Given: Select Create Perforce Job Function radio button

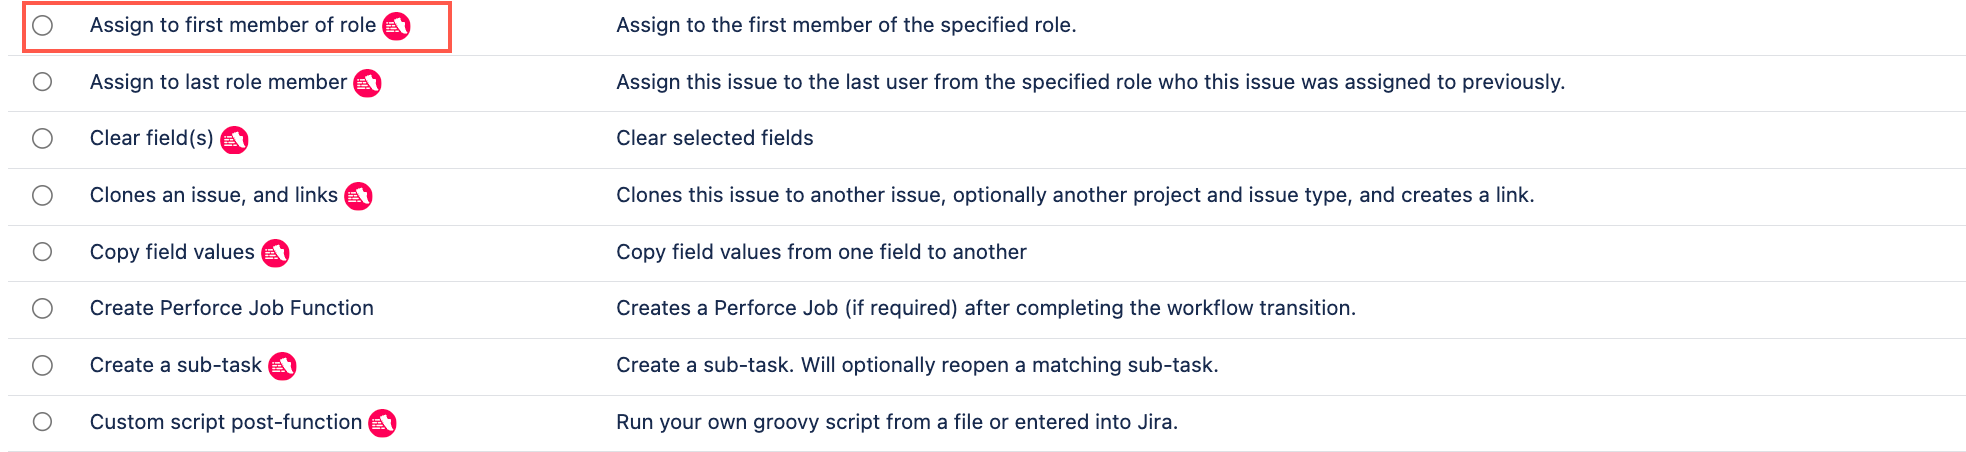Looking at the screenshot, I should [x=42, y=308].
